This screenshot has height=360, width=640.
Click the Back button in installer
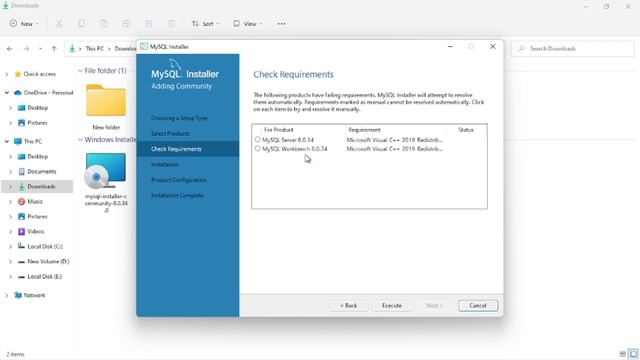(349, 305)
